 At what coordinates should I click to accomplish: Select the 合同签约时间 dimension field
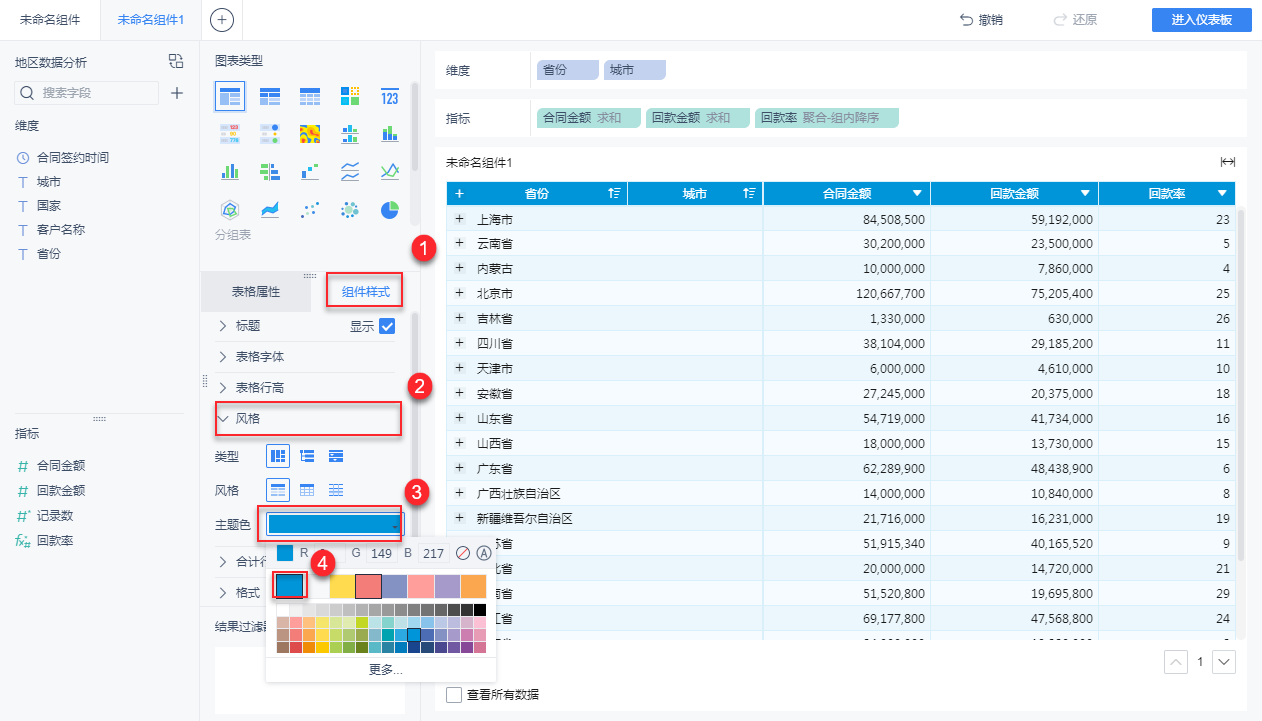(72, 157)
